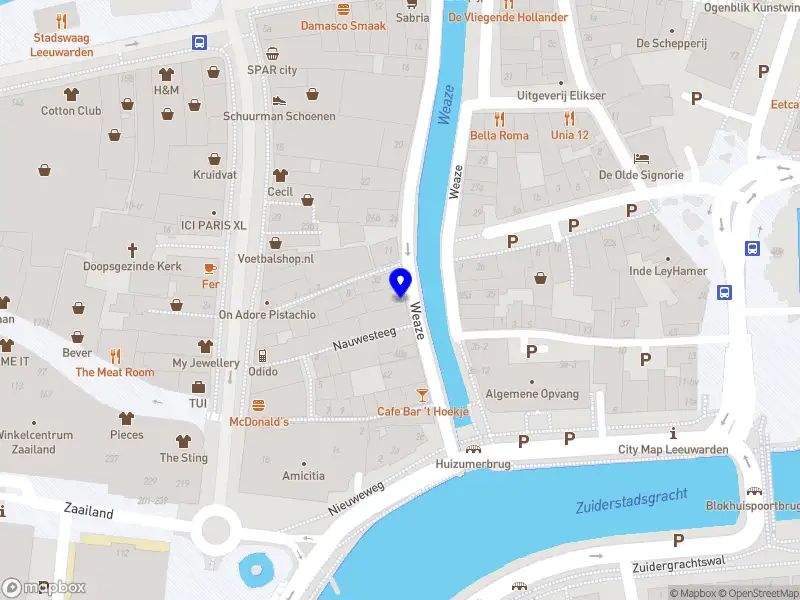The height and width of the screenshot is (600, 800).
Task: Open the Mapbox logo link
Action: pos(43,588)
